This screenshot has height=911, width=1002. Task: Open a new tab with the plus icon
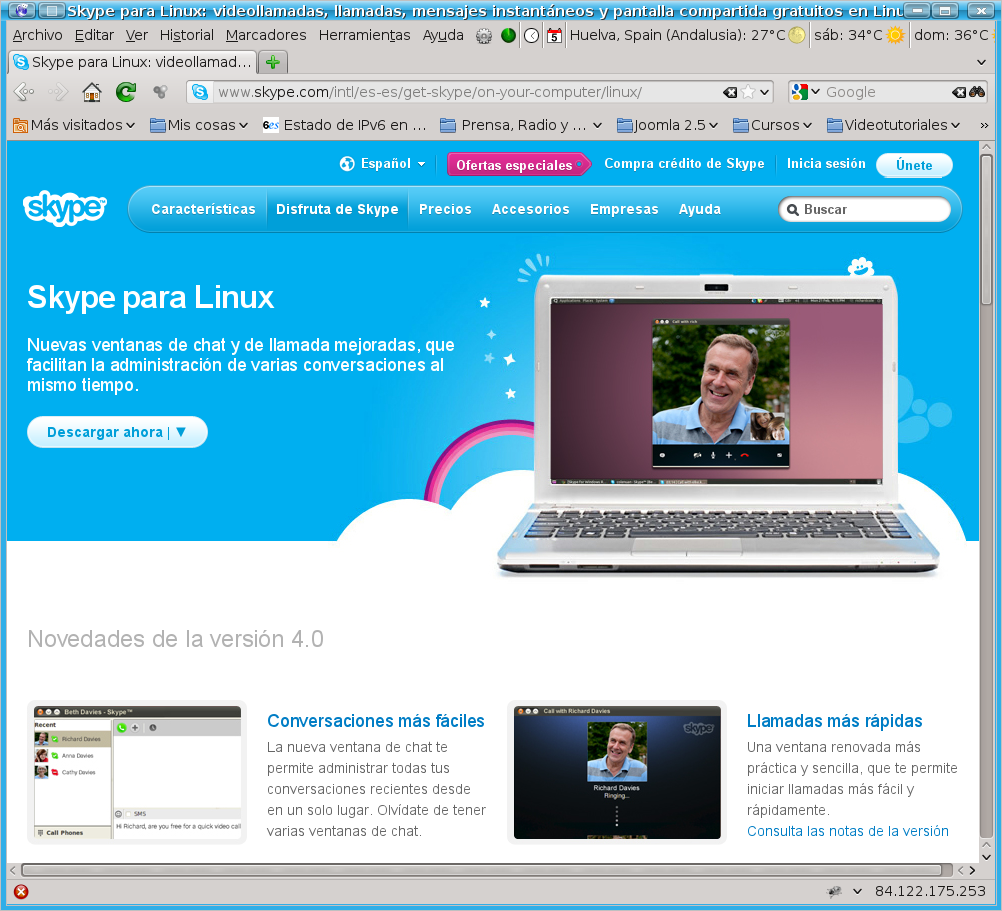[273, 62]
